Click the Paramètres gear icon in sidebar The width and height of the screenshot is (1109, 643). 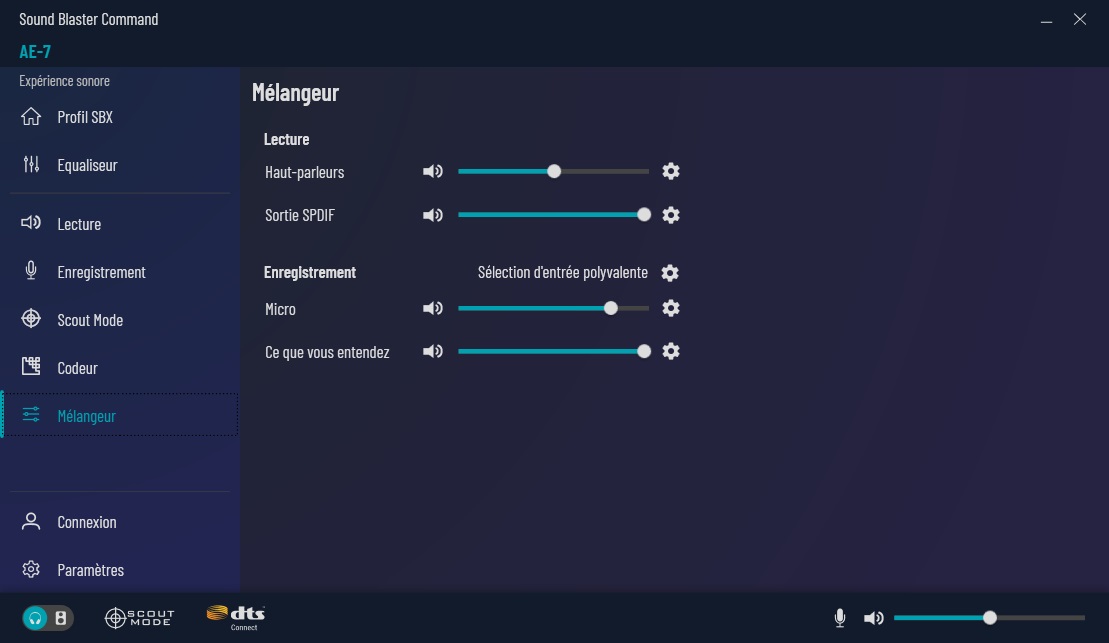31,569
